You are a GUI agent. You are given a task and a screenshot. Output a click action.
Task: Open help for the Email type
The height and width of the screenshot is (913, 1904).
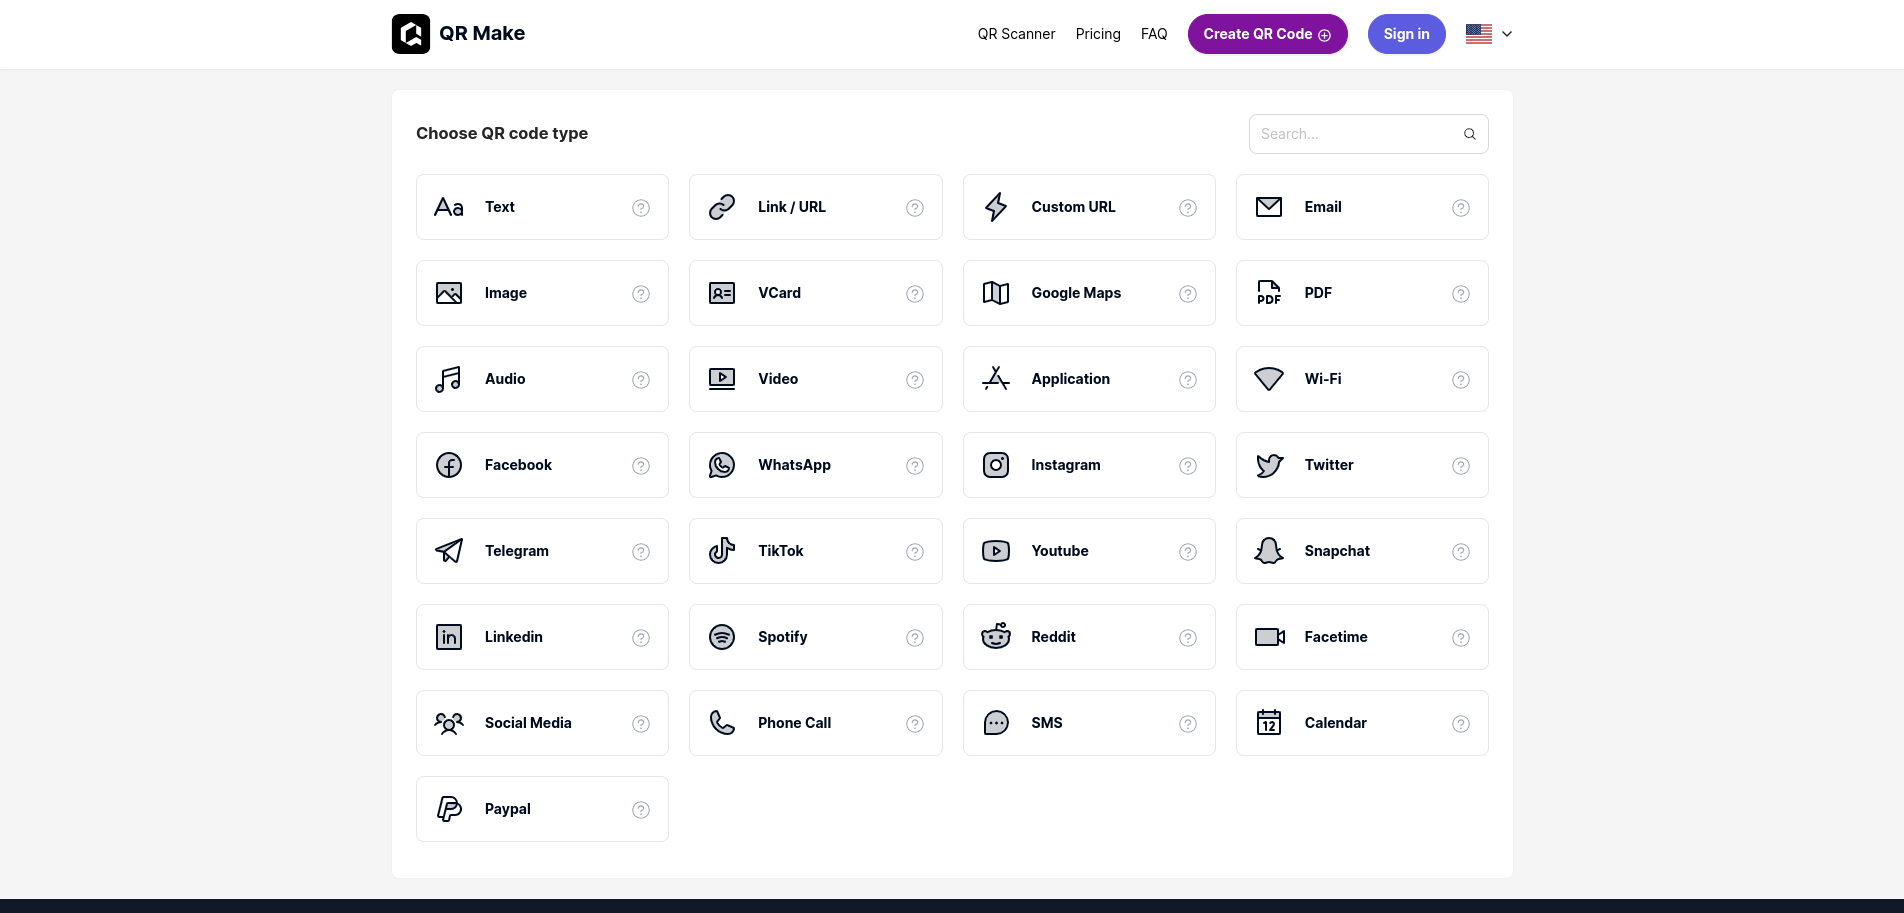1461,208
